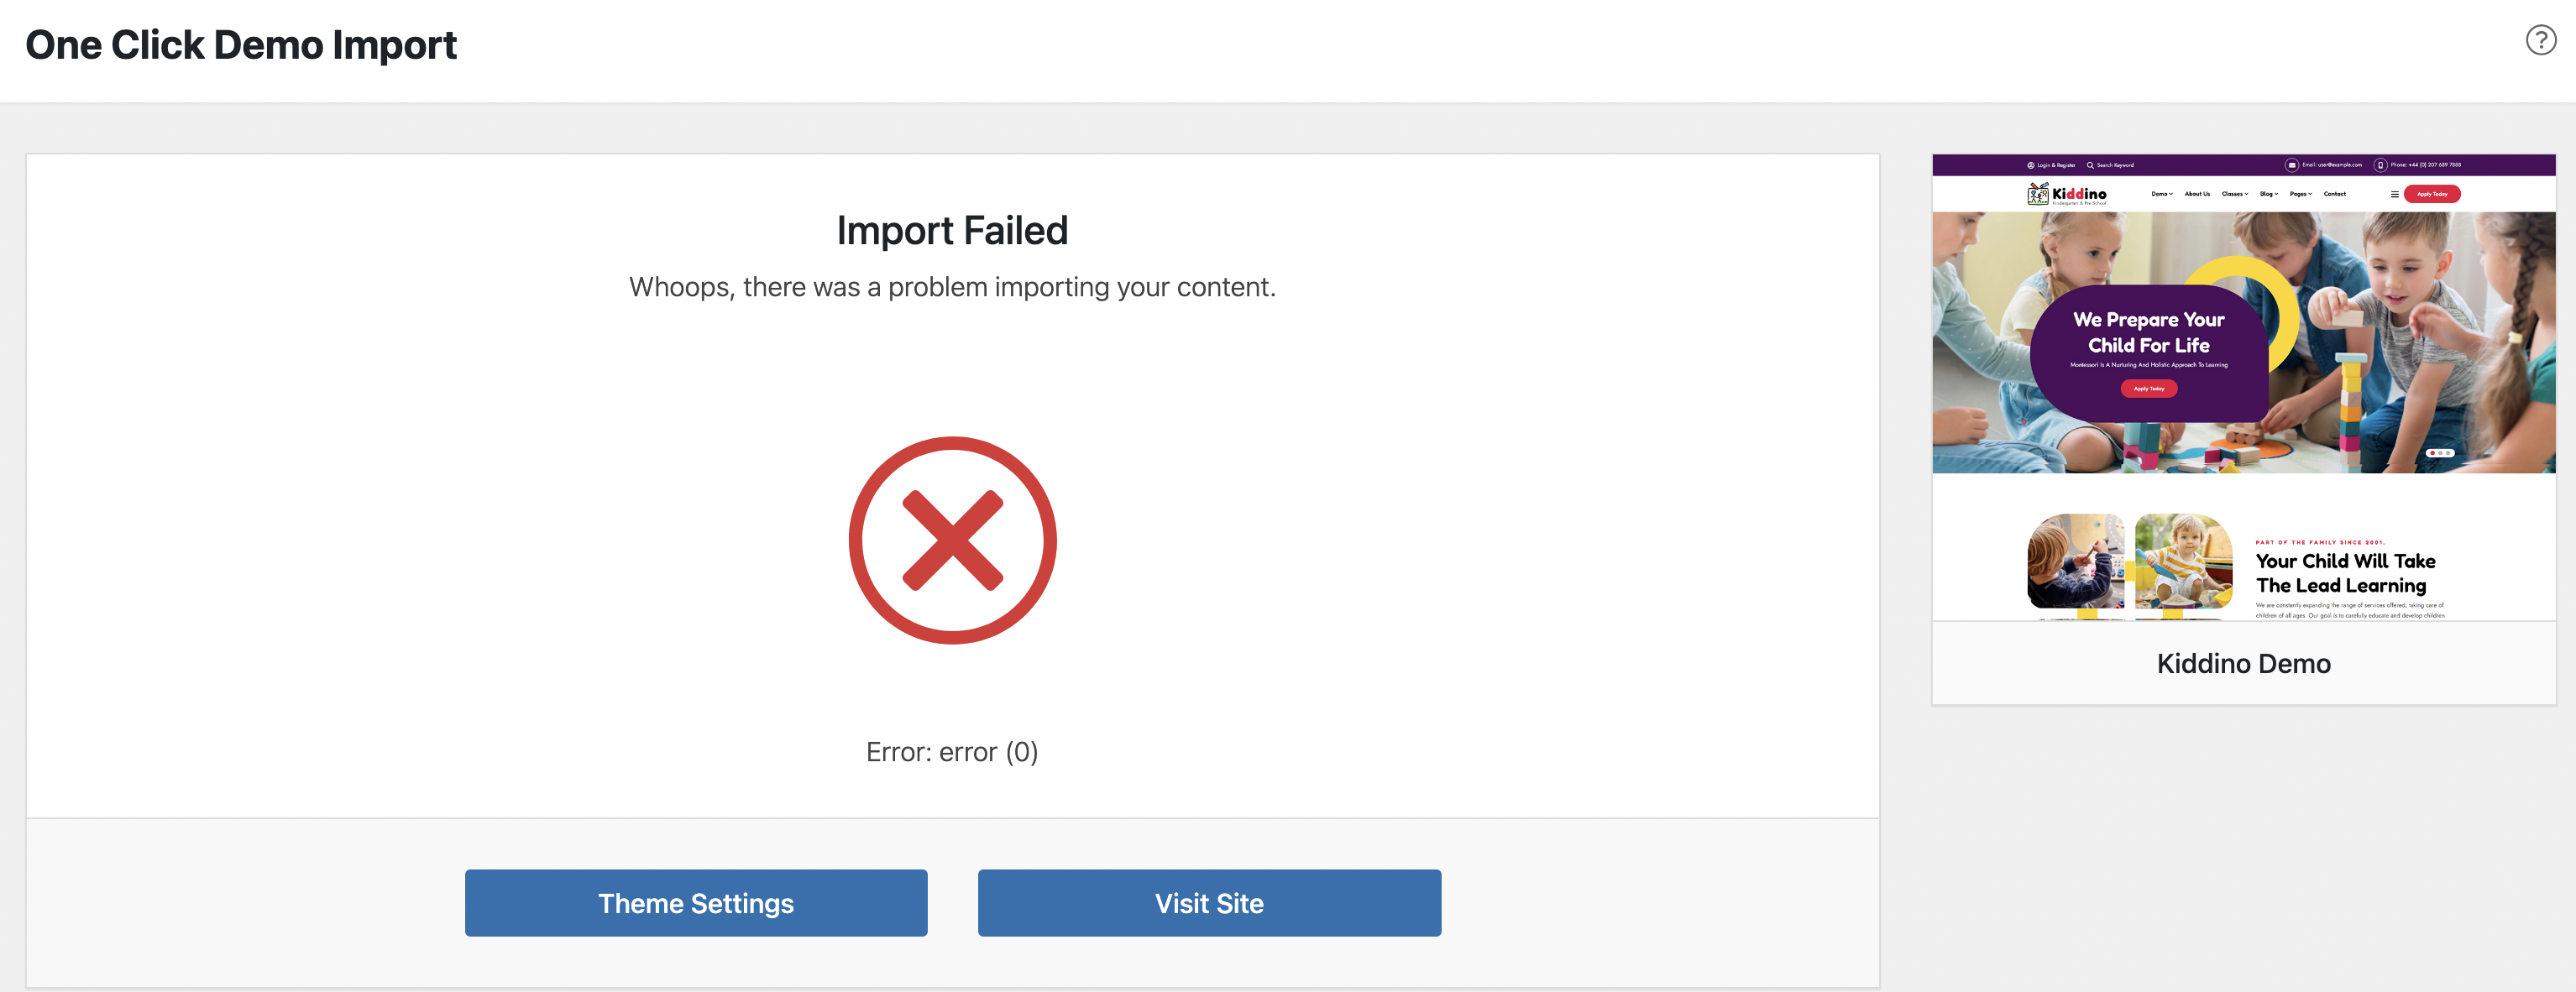Click the Visit Site button
This screenshot has height=992, width=2576.
pyautogui.click(x=1209, y=902)
